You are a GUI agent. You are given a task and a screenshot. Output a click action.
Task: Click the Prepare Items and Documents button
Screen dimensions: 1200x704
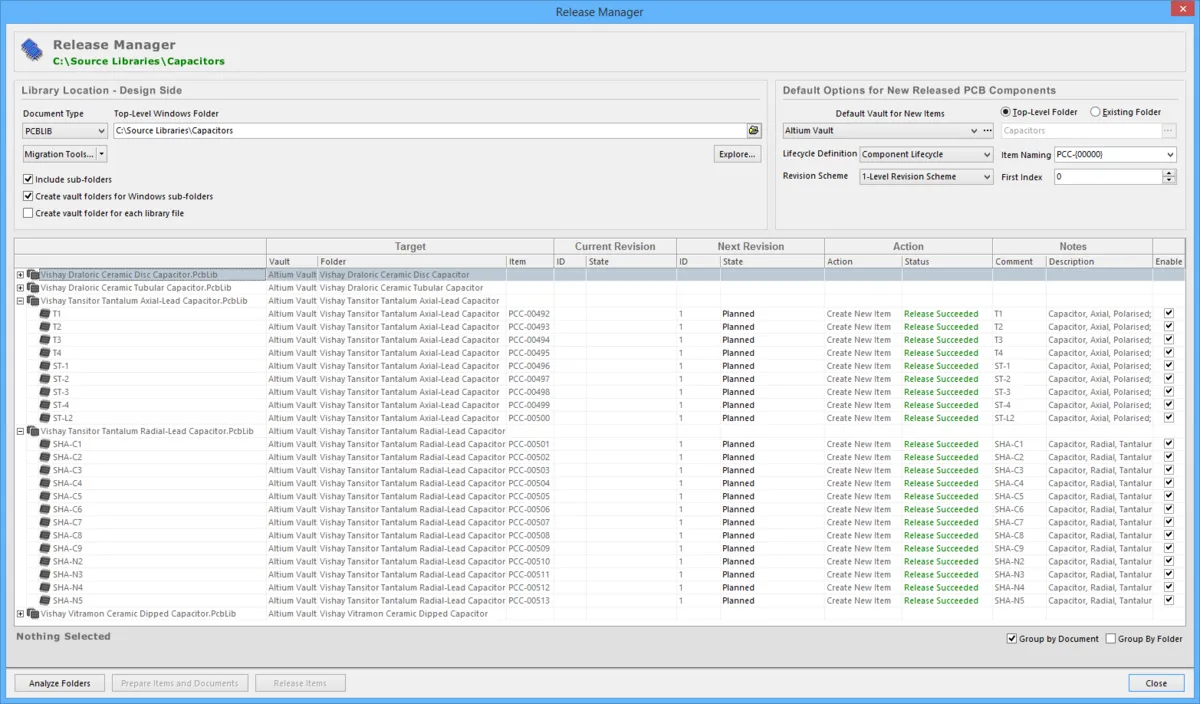point(179,683)
